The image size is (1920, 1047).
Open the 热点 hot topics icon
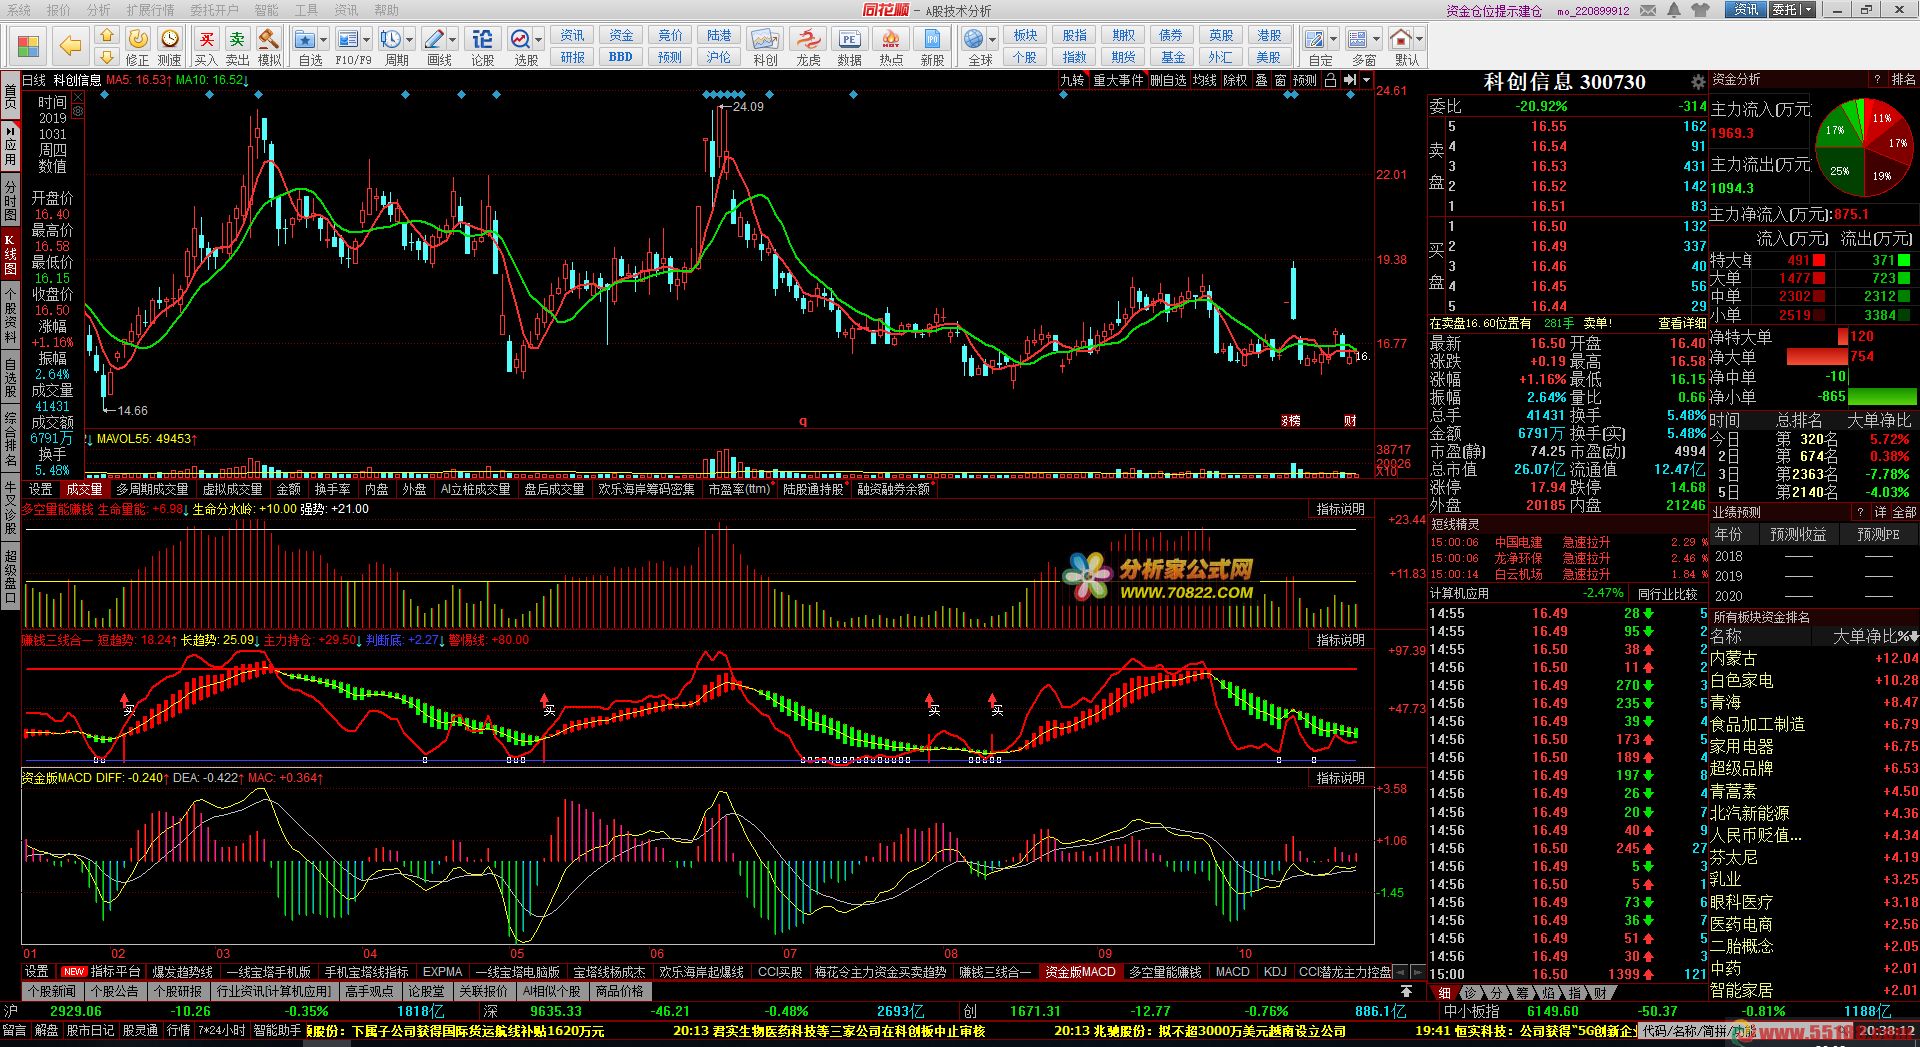coord(890,46)
